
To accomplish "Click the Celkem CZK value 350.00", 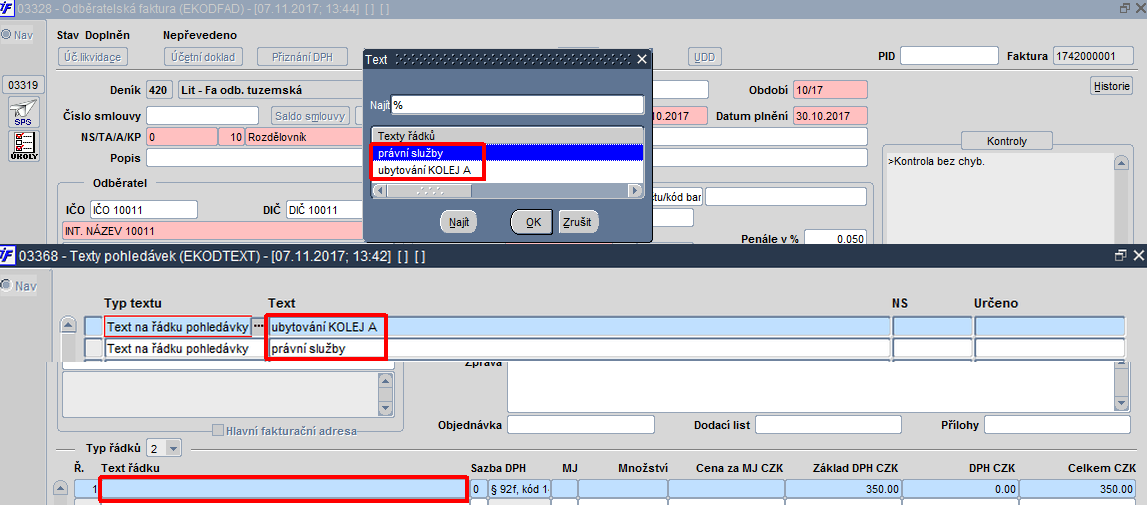I will [x=1077, y=489].
